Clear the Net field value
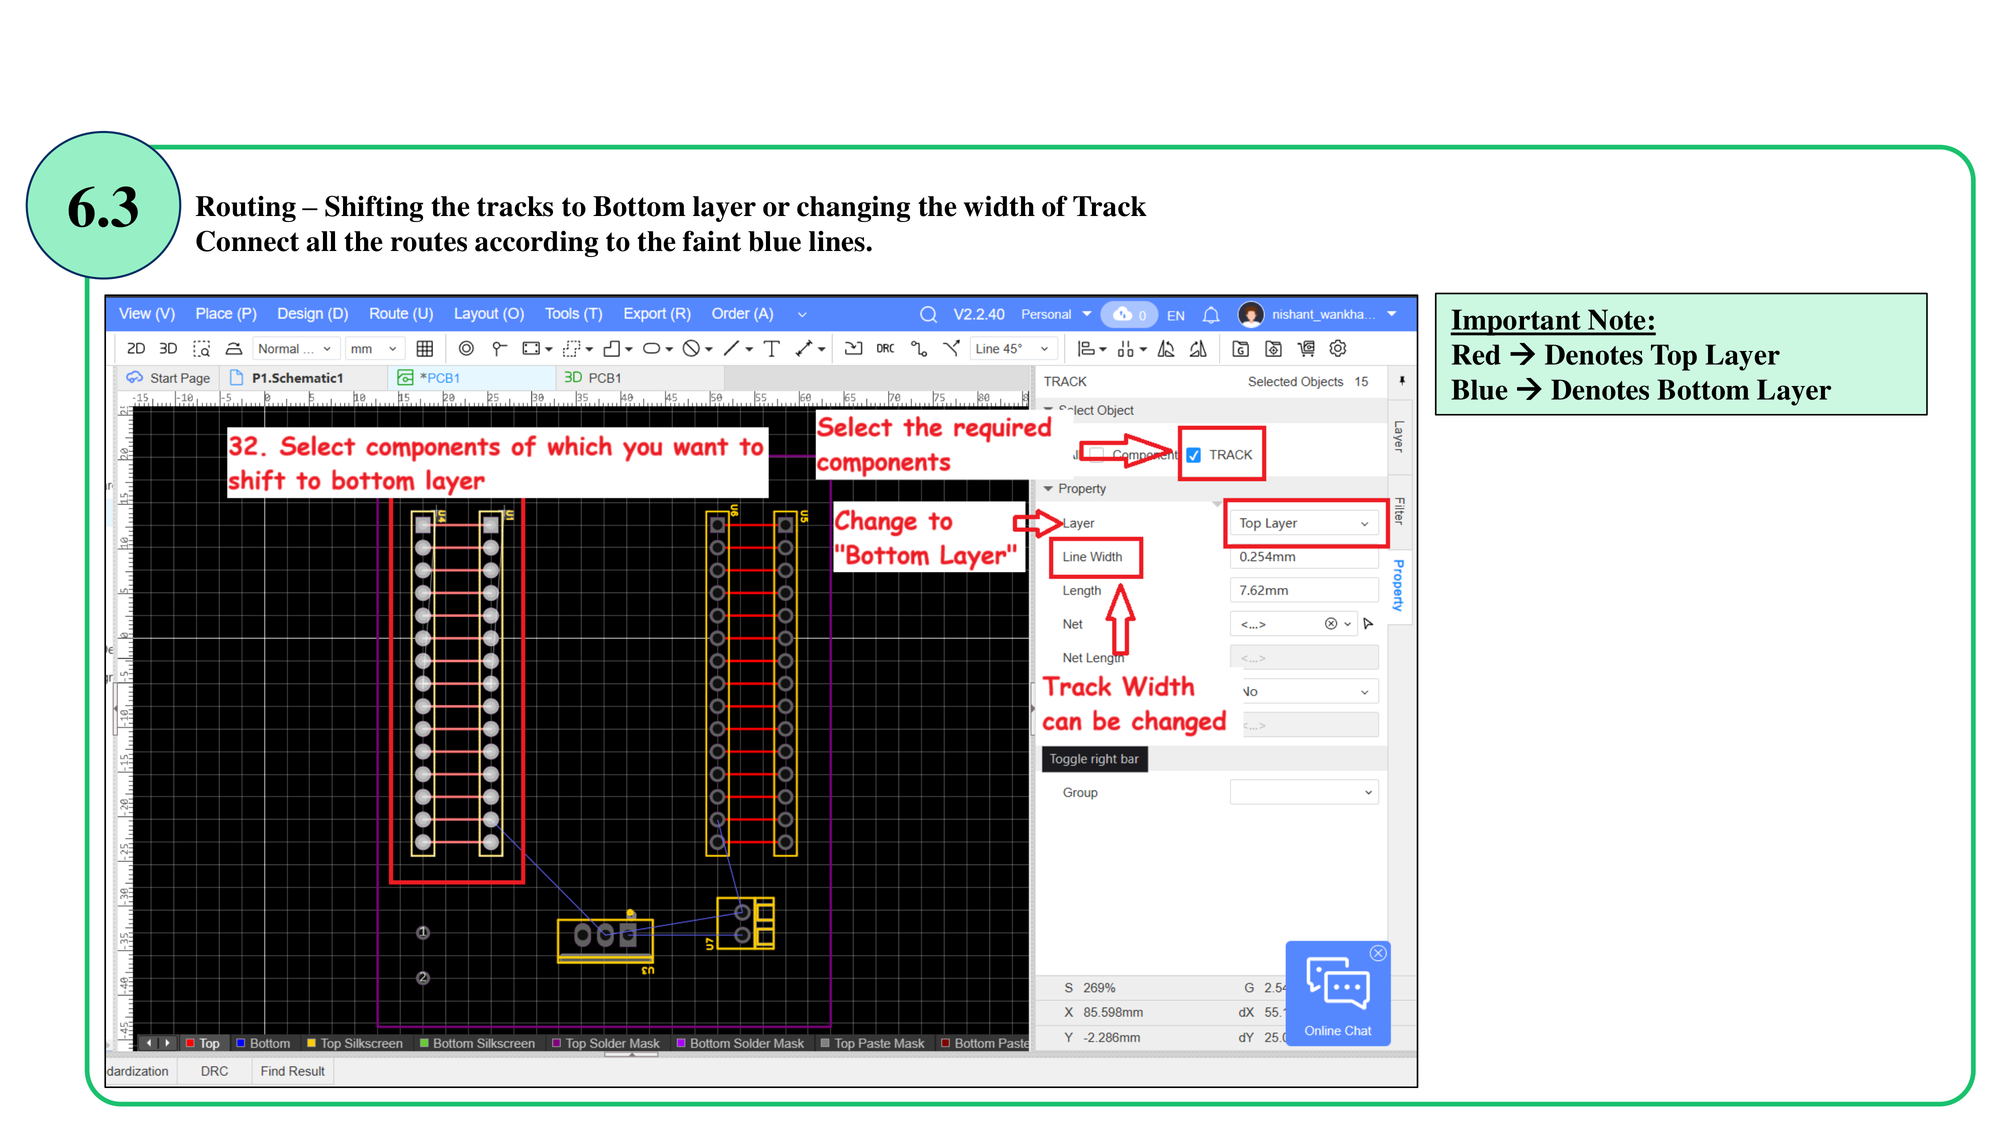 coord(1331,624)
